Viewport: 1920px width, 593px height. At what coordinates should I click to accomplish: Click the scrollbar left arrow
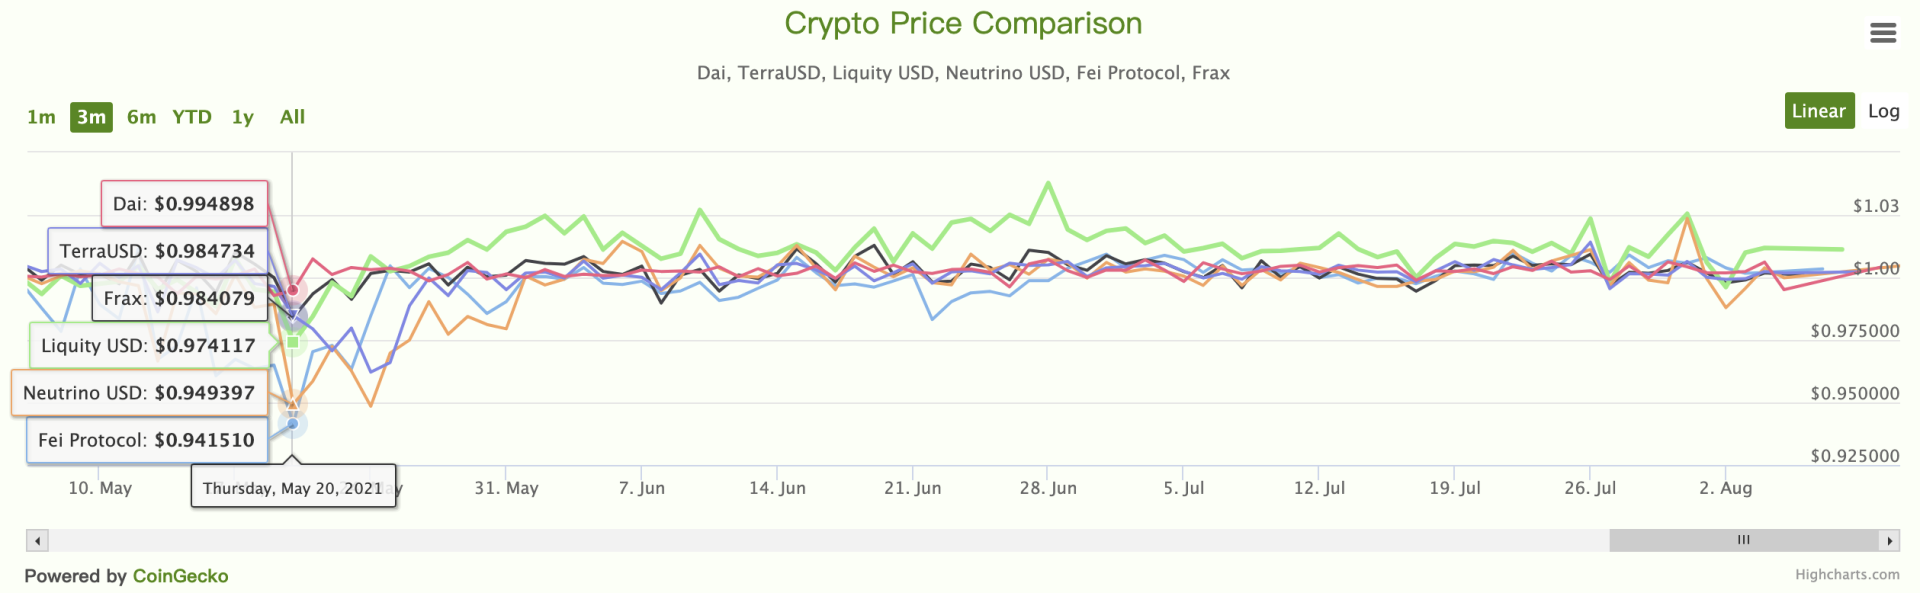(38, 541)
